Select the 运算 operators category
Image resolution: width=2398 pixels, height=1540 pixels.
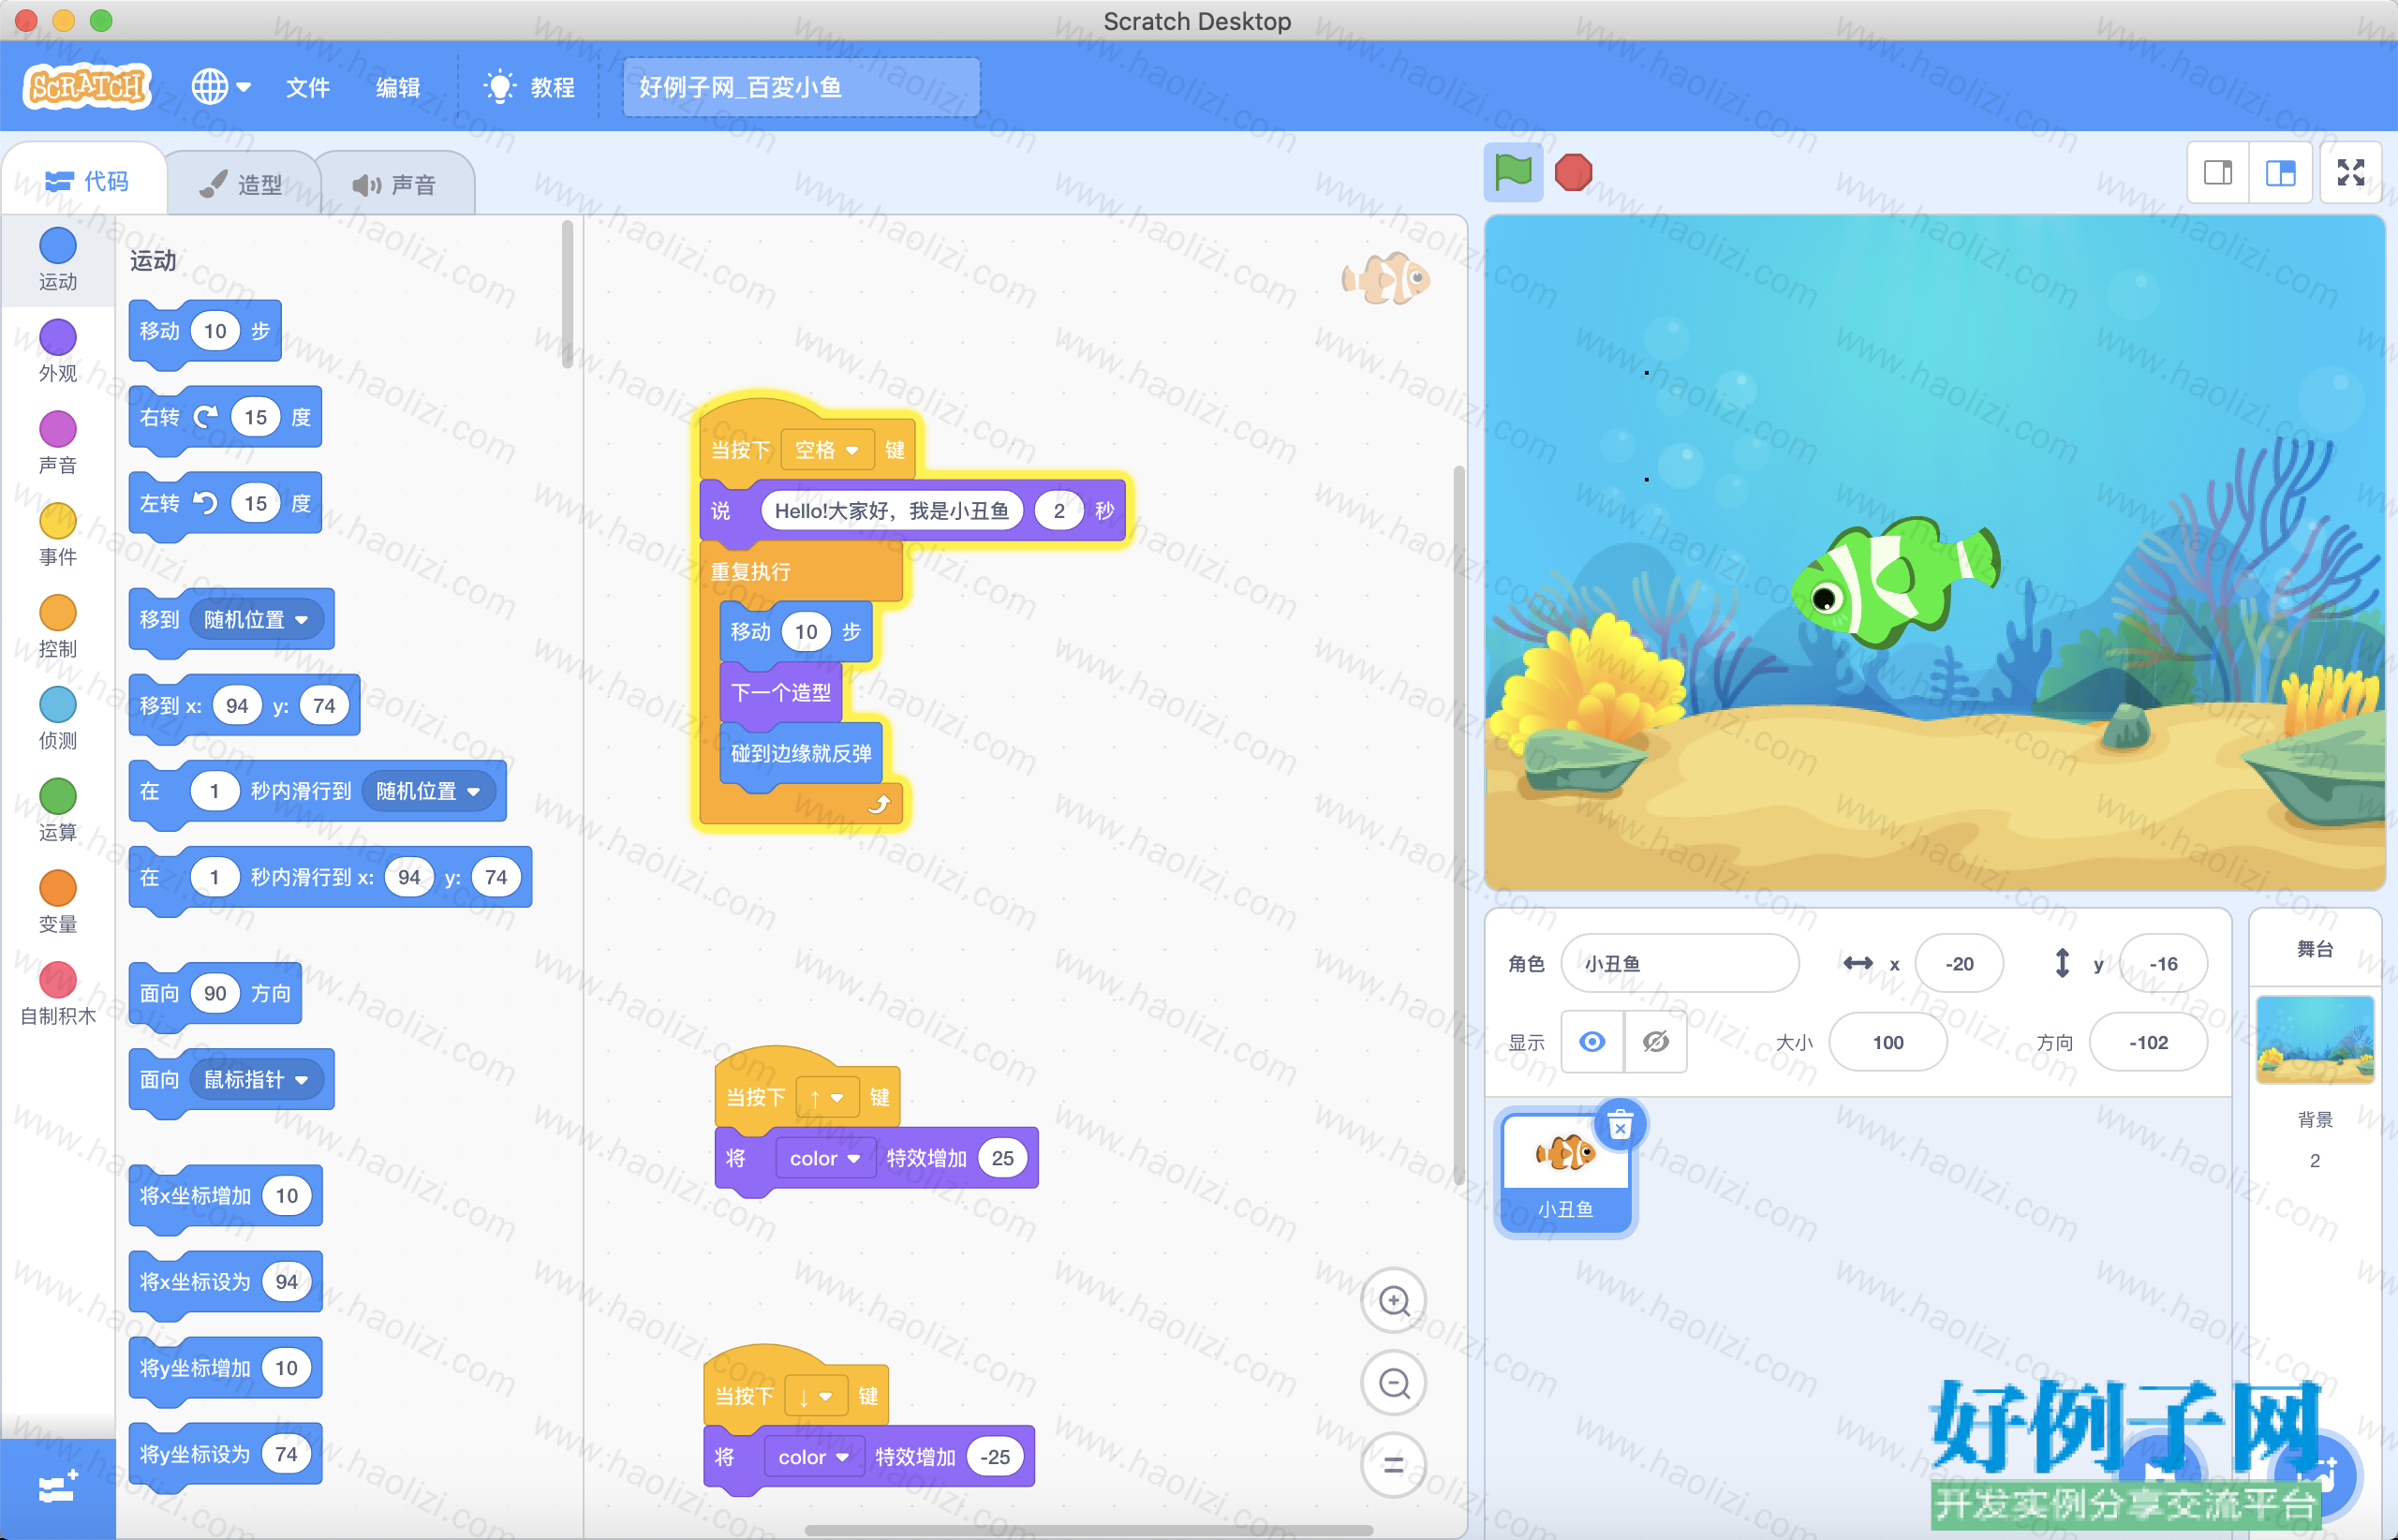(58, 812)
